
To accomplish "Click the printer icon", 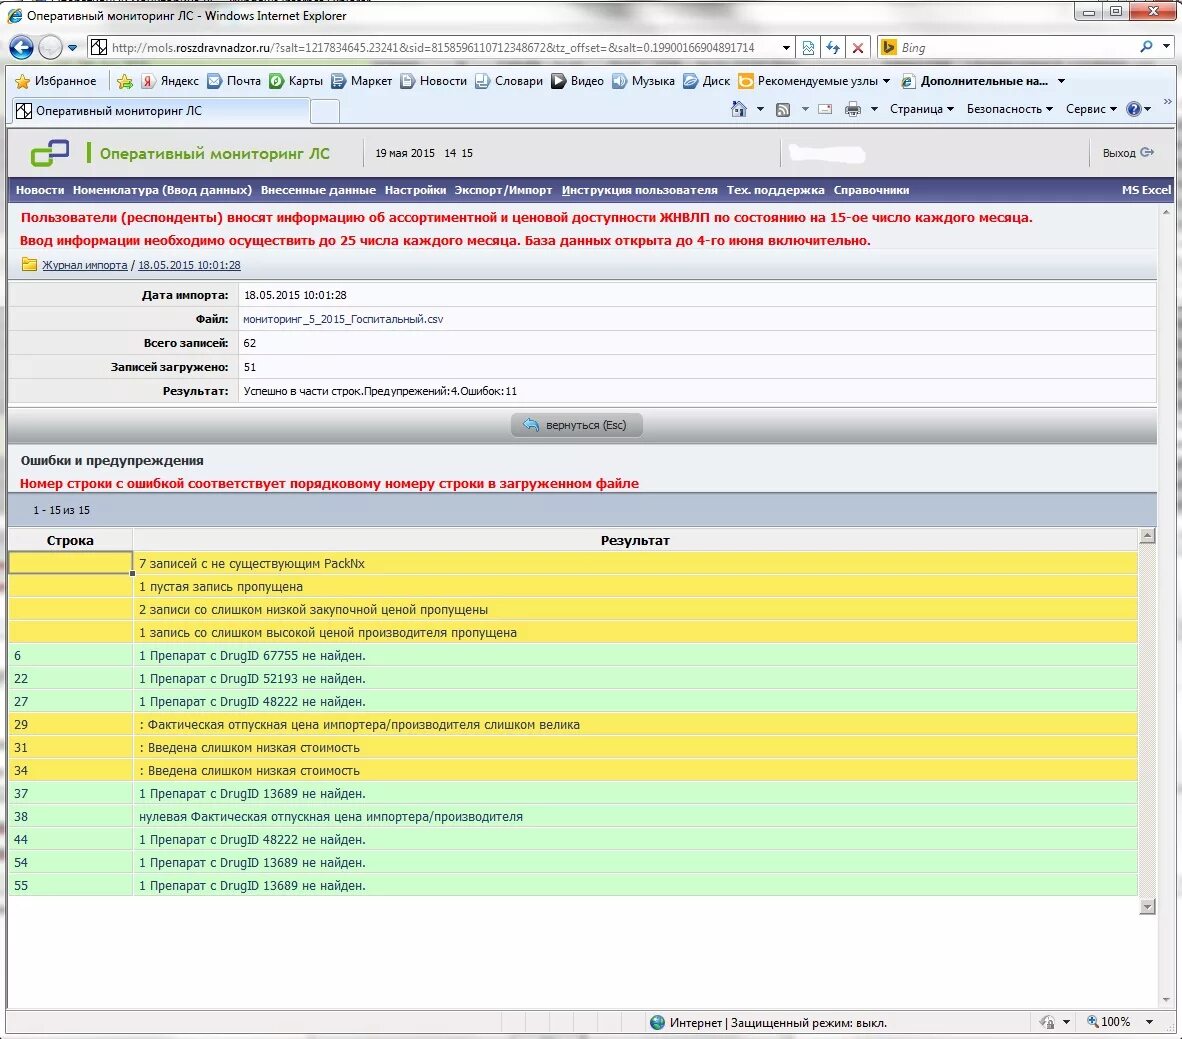I will 853,109.
